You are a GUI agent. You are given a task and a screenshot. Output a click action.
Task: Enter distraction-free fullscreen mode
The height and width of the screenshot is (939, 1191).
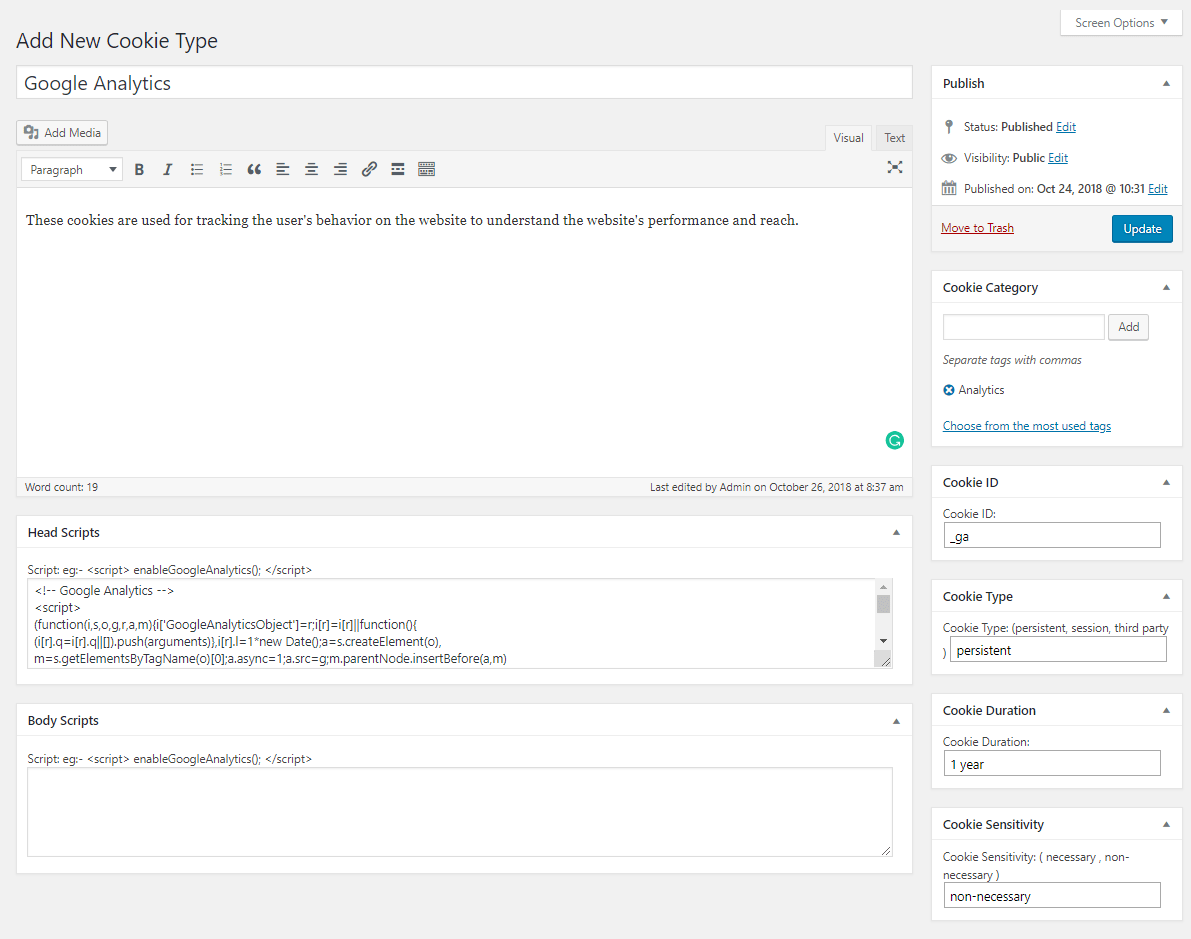point(895,168)
